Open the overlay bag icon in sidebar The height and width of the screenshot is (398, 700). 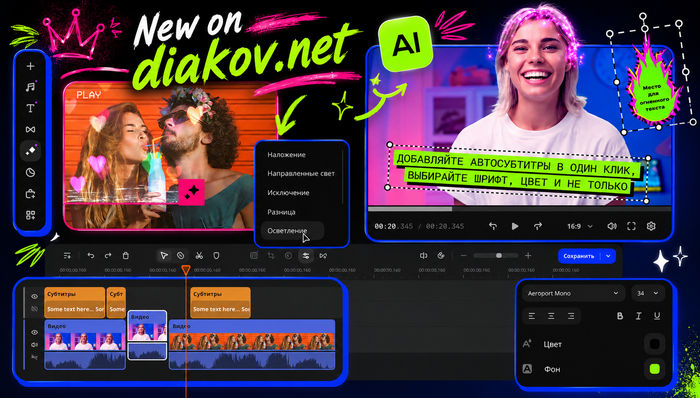click(30, 194)
